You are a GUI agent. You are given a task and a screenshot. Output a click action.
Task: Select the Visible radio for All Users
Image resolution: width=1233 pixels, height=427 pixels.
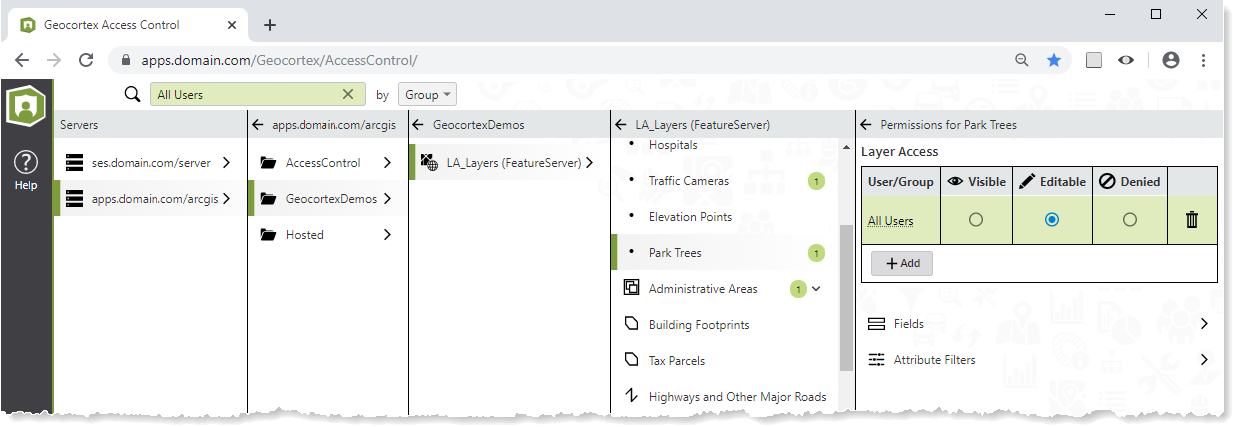pos(976,220)
